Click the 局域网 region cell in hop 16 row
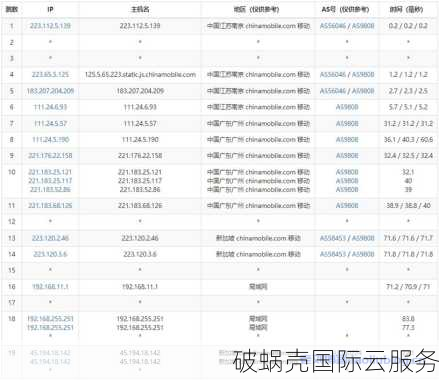This screenshot has height=380, width=439. pyautogui.click(x=258, y=286)
